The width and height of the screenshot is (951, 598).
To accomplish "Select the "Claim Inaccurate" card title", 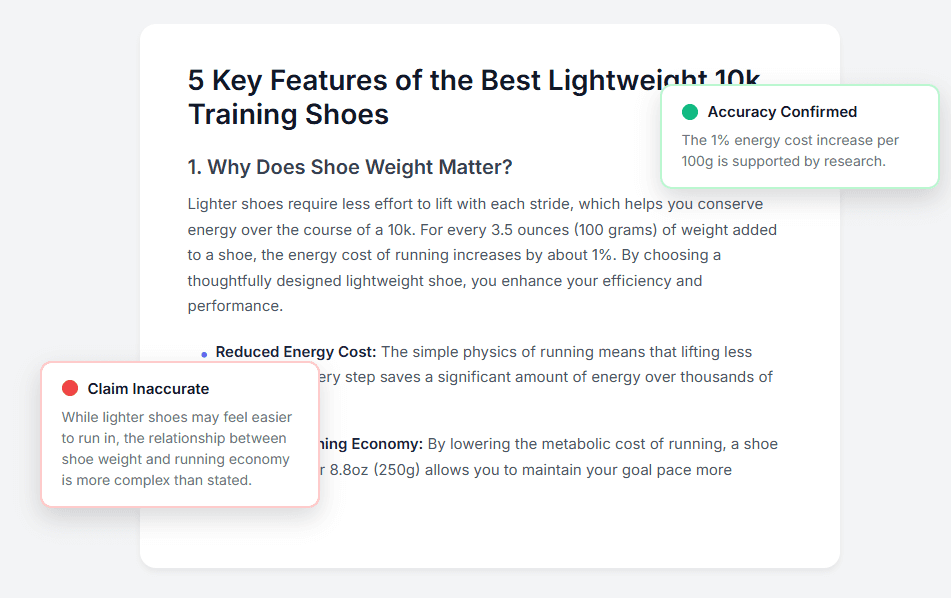I will point(148,388).
